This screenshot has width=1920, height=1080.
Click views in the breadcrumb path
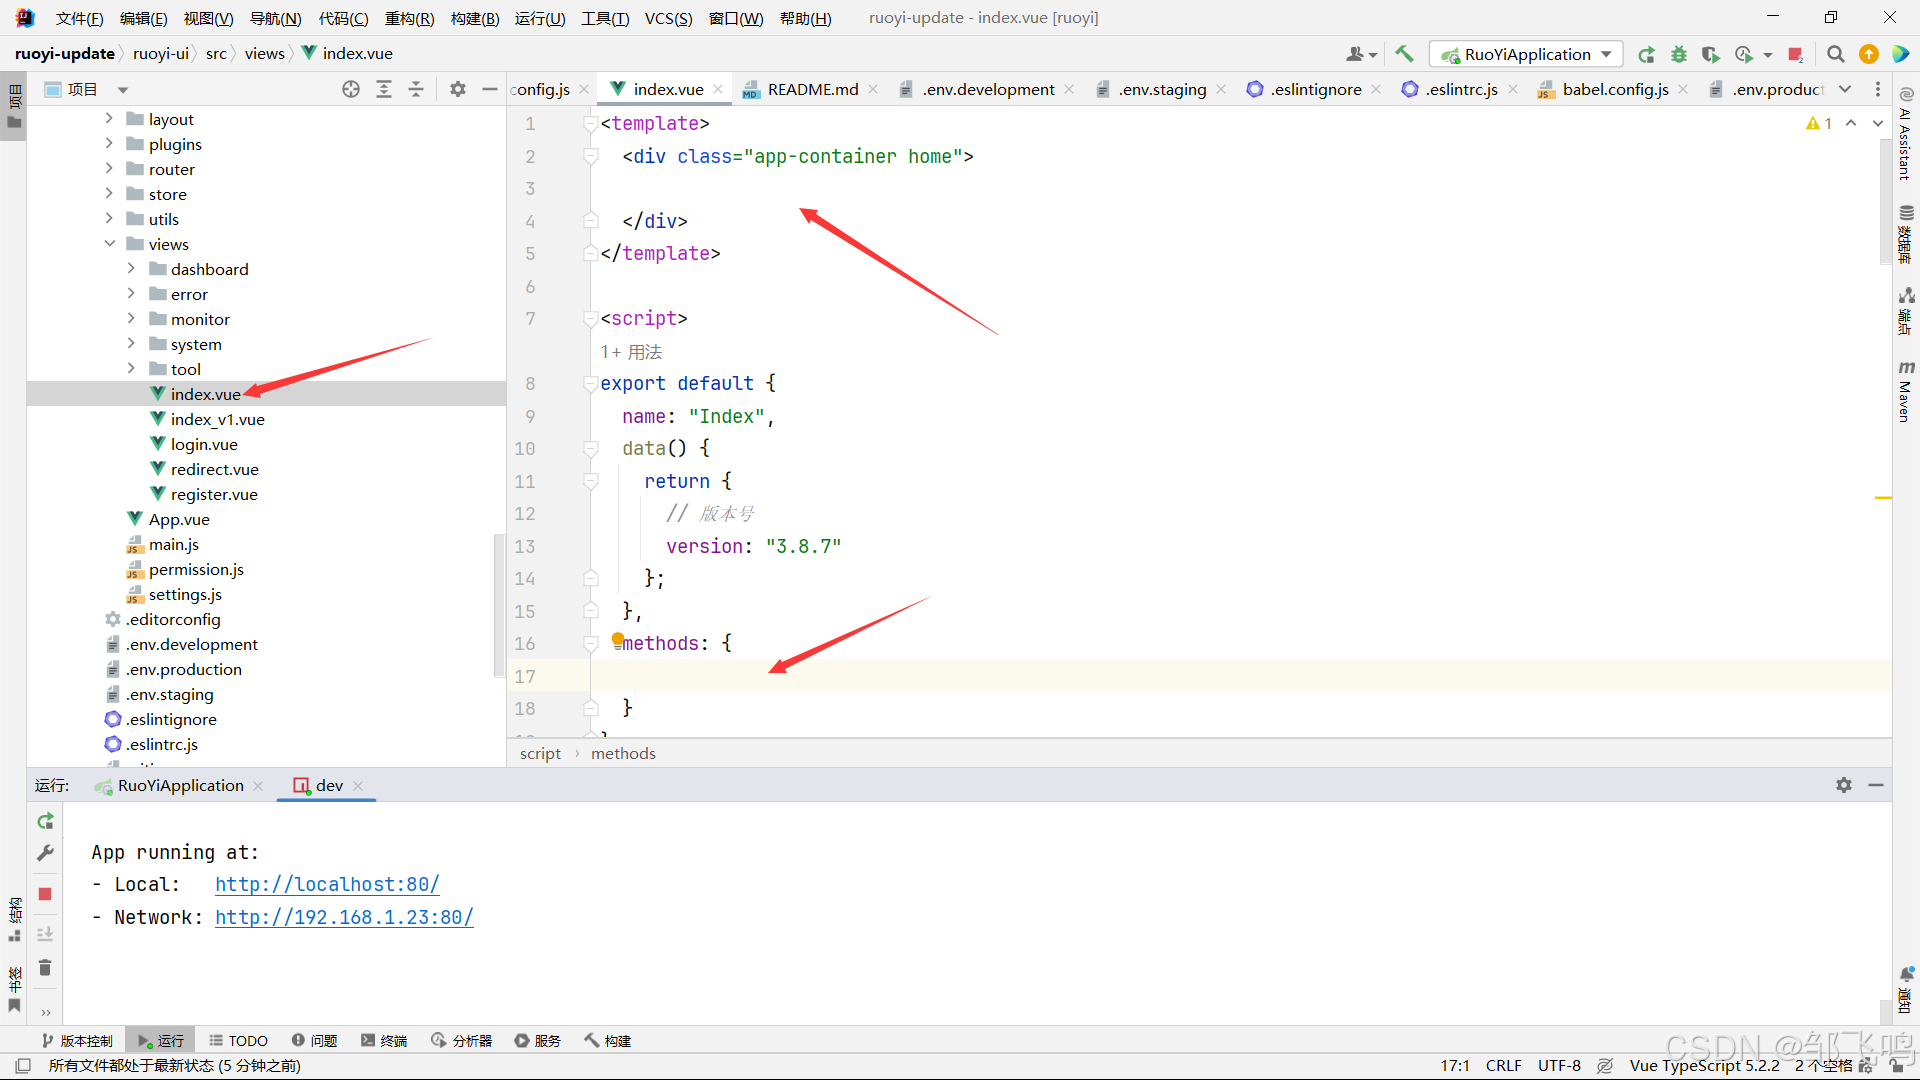tap(264, 53)
